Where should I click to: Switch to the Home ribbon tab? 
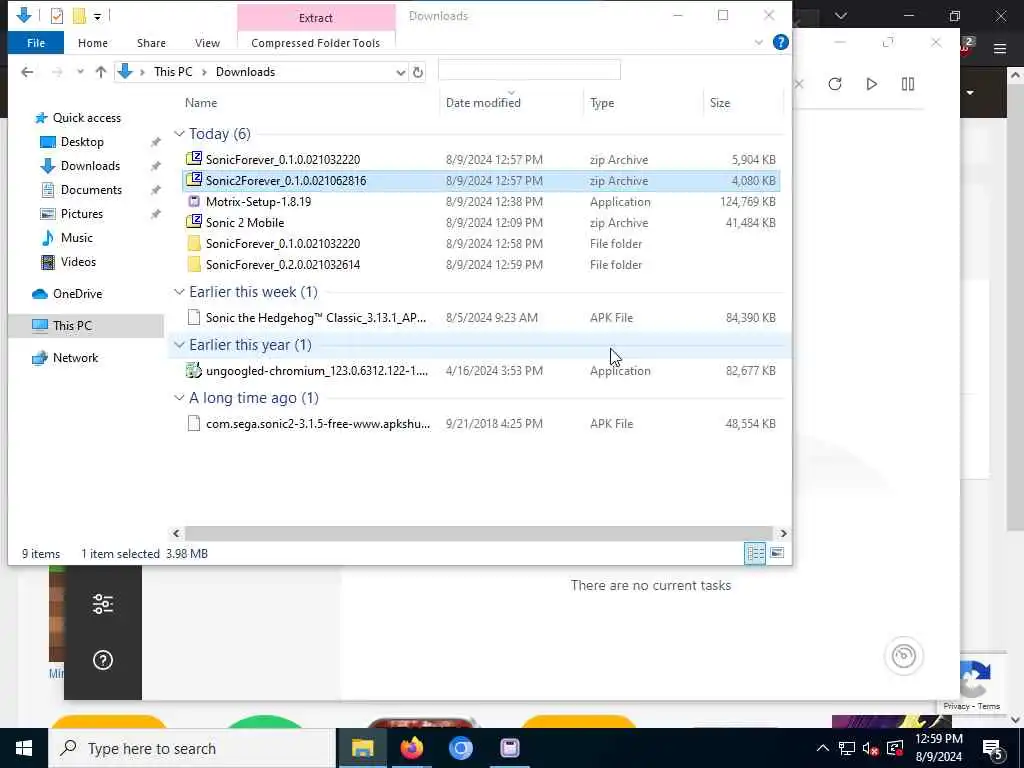[93, 43]
